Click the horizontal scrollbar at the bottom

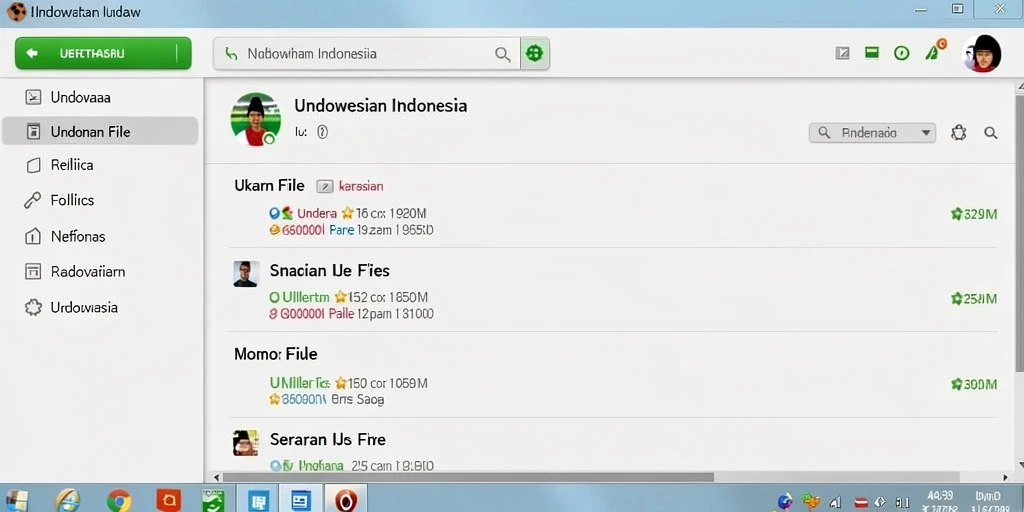tap(468, 477)
